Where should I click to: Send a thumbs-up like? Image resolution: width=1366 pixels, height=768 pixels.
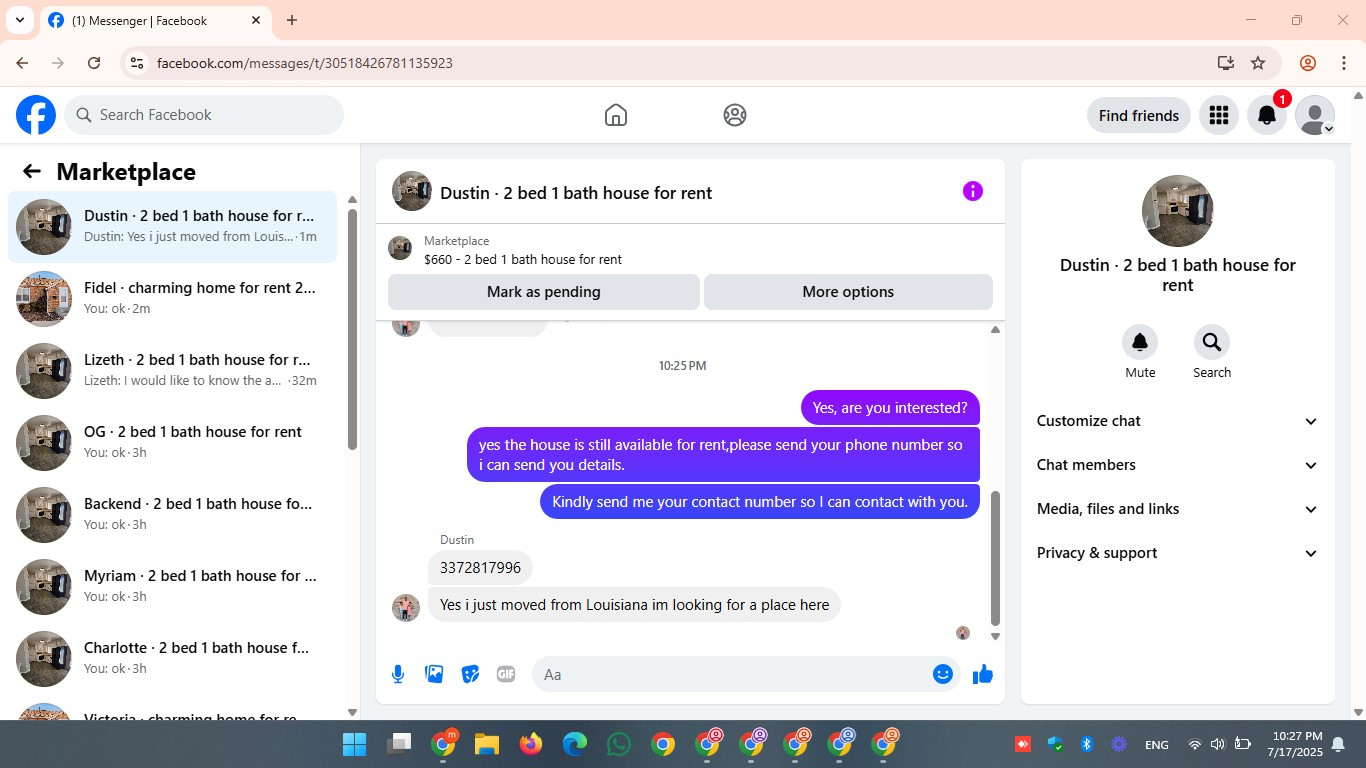983,674
